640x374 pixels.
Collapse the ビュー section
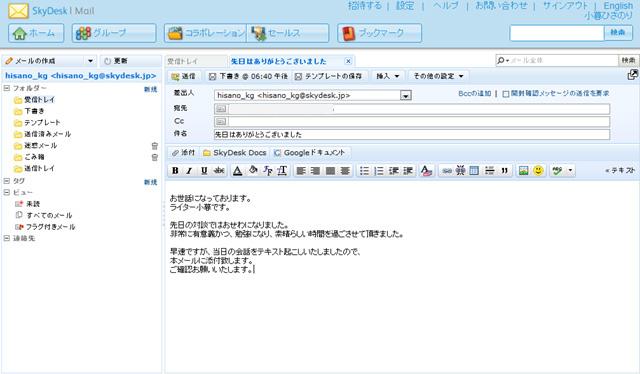[7, 192]
